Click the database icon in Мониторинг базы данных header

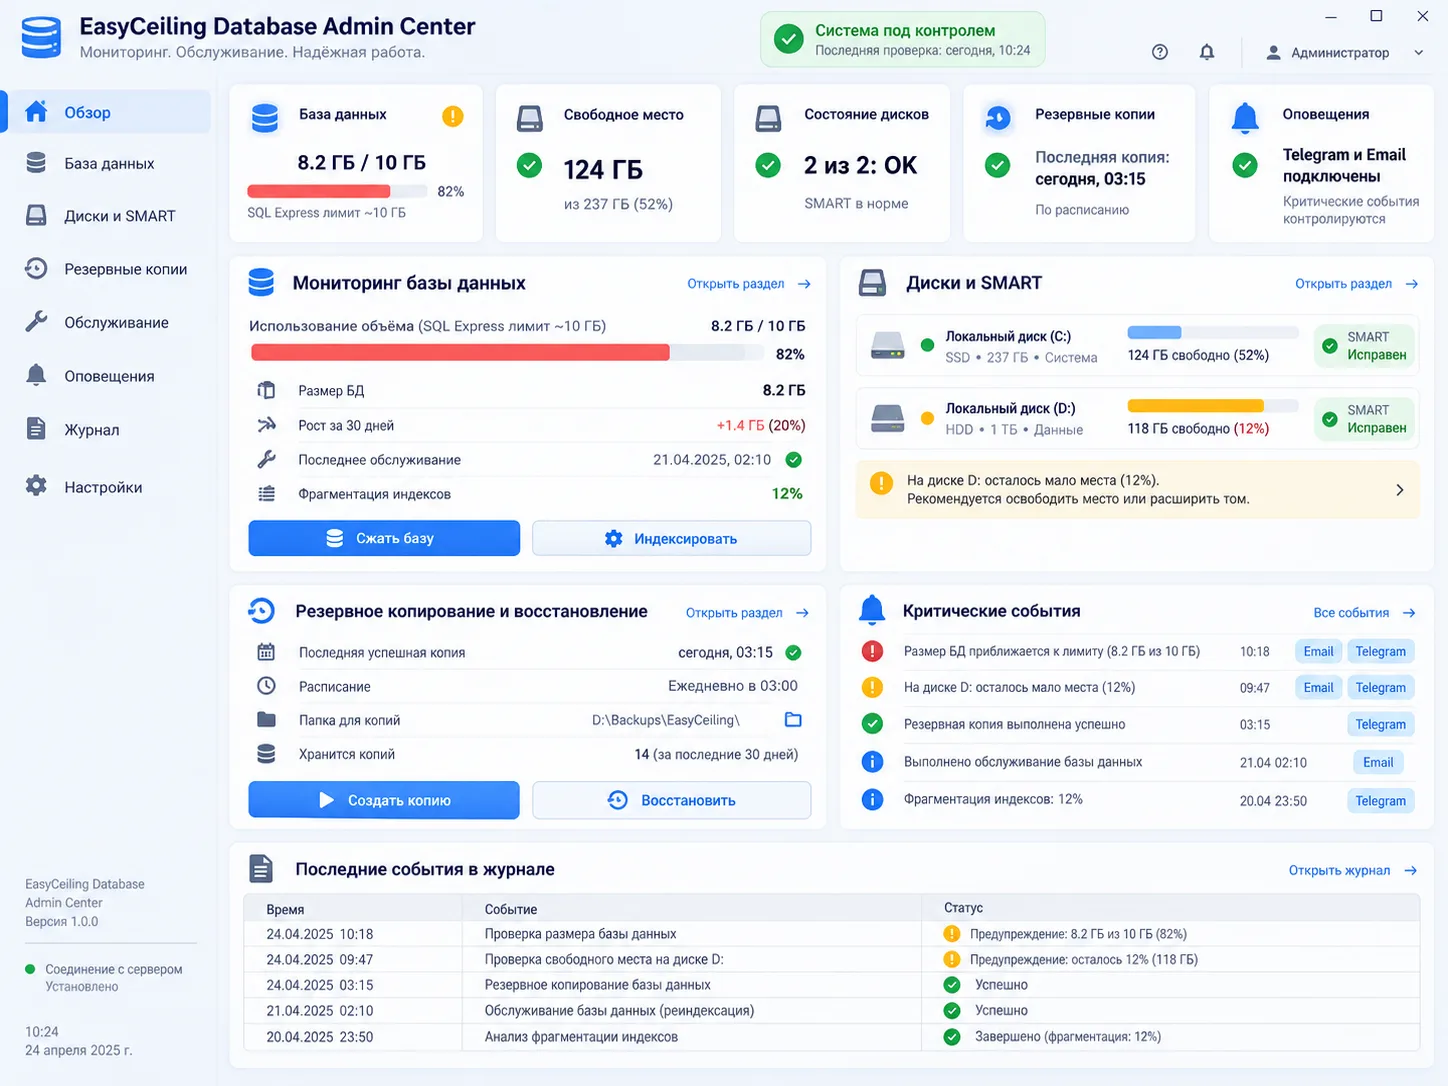click(x=261, y=283)
